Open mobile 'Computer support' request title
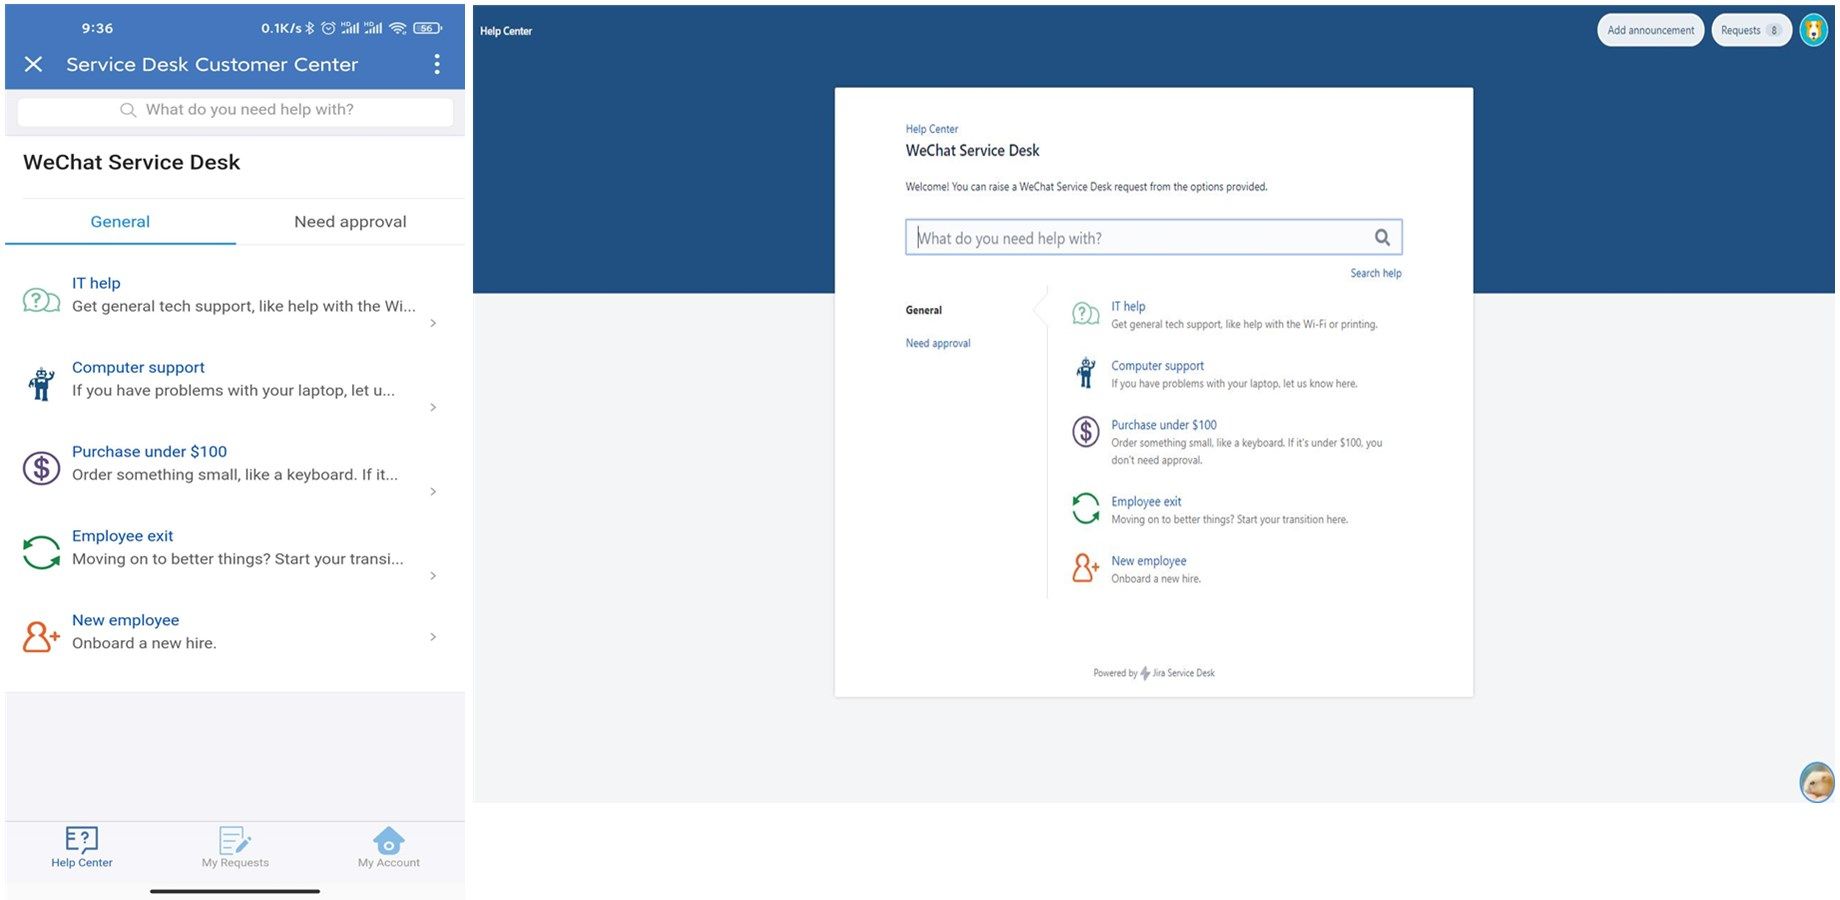The image size is (1840, 900). (138, 367)
